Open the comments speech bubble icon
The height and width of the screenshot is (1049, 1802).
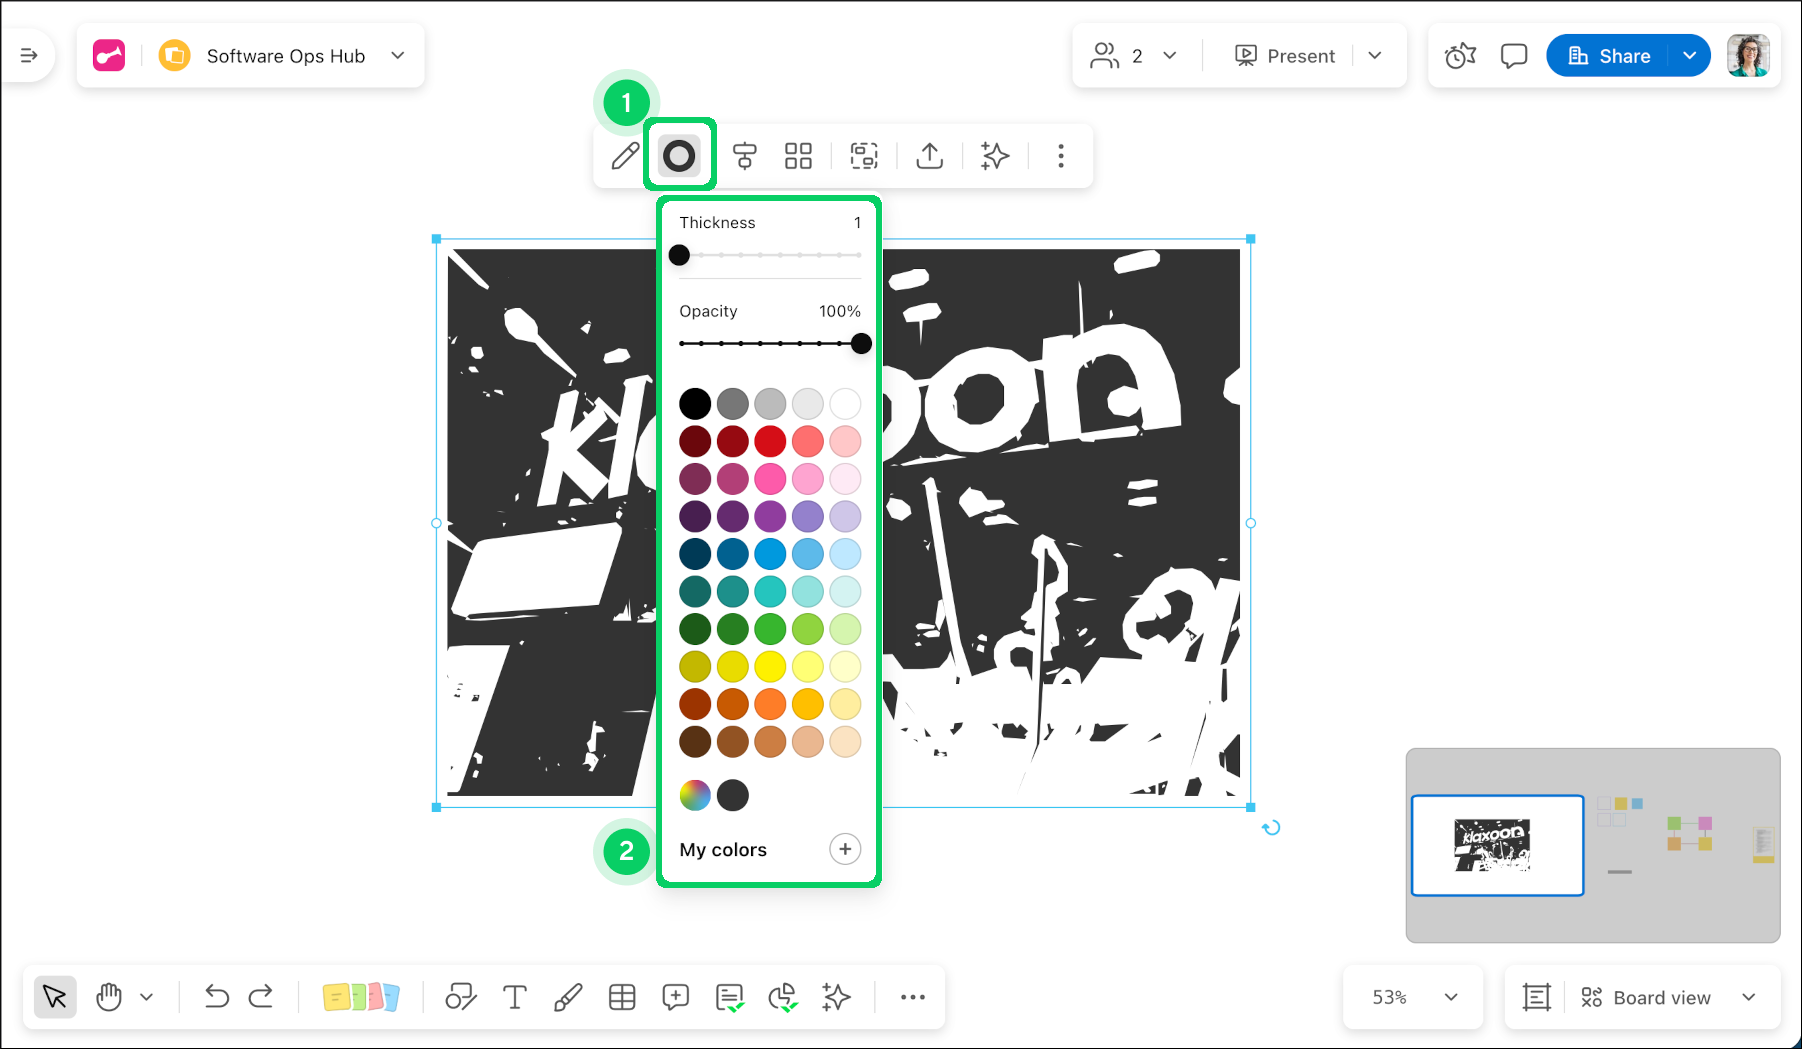tap(1513, 56)
